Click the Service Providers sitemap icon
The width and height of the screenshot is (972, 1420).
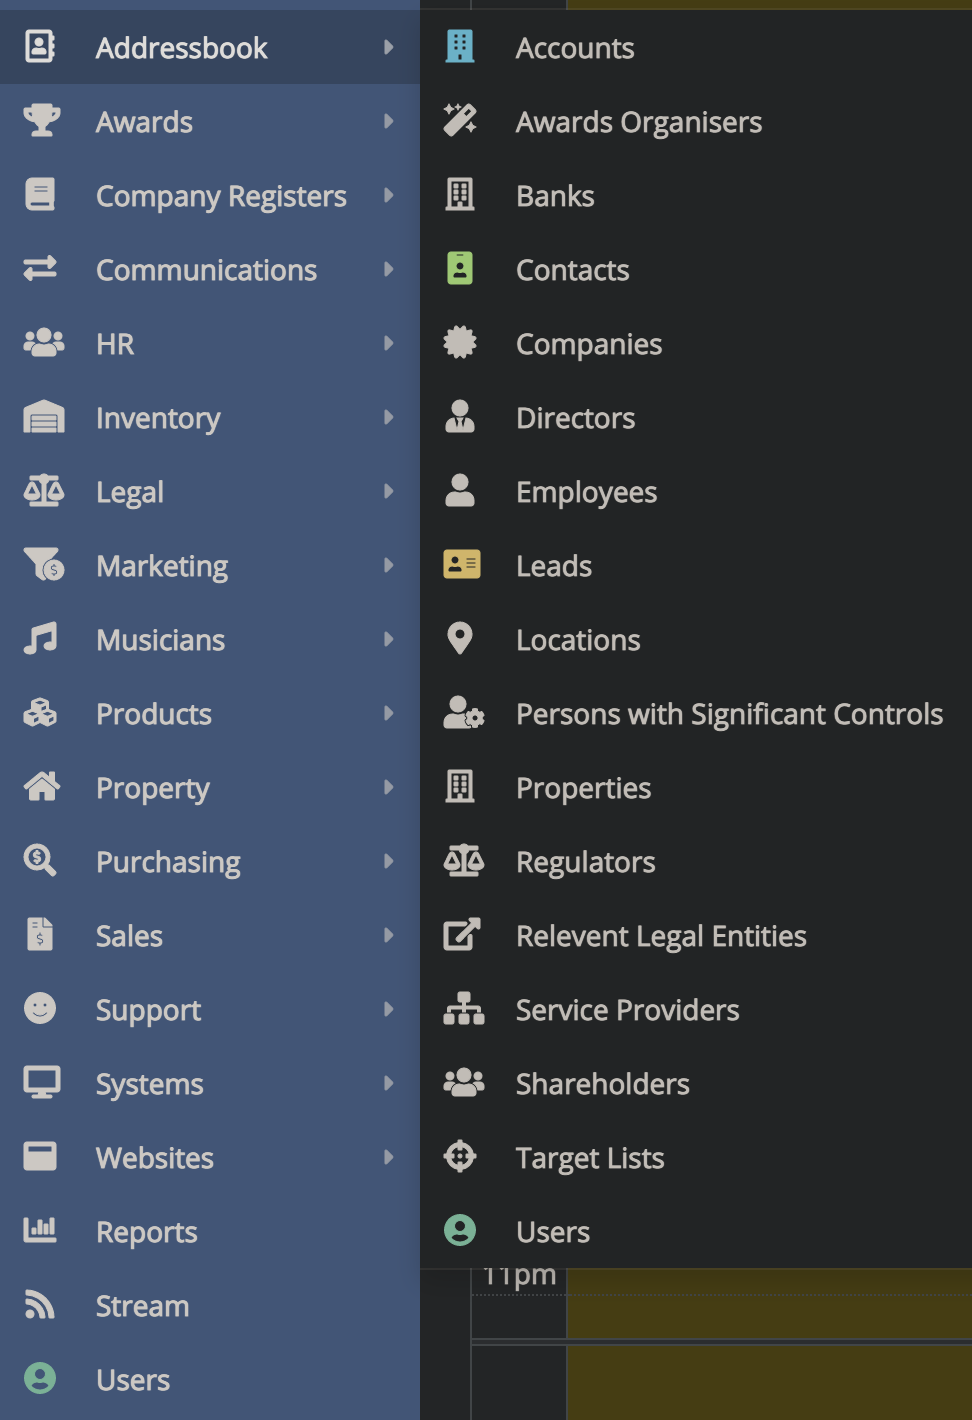pyautogui.click(x=463, y=1009)
